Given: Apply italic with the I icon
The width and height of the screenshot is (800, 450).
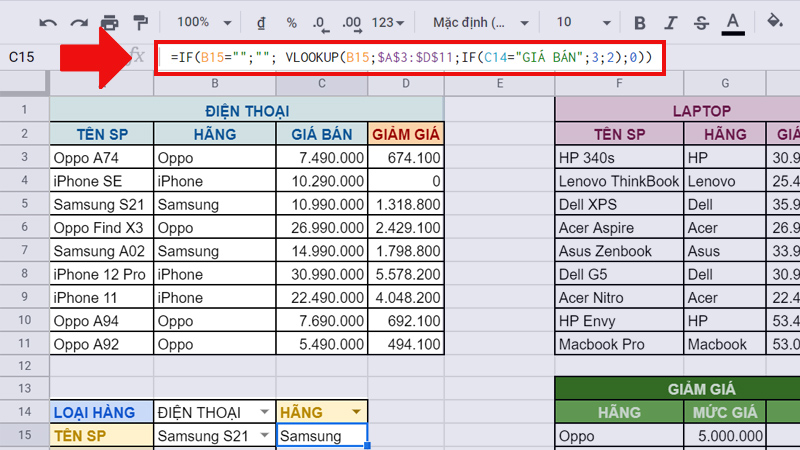Looking at the screenshot, I should [671, 22].
